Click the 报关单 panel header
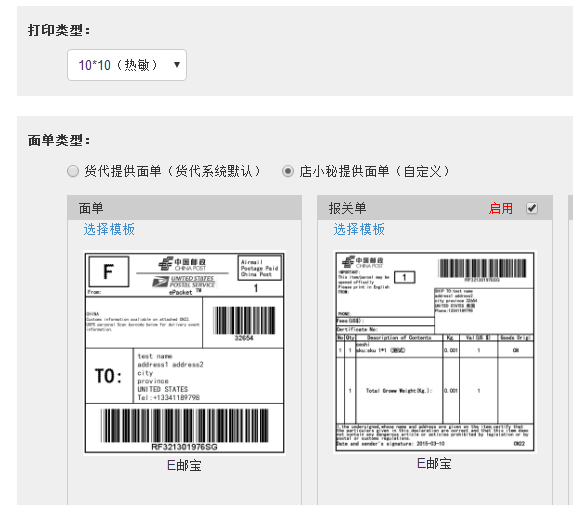This screenshot has width=573, height=505. pyautogui.click(x=435, y=208)
